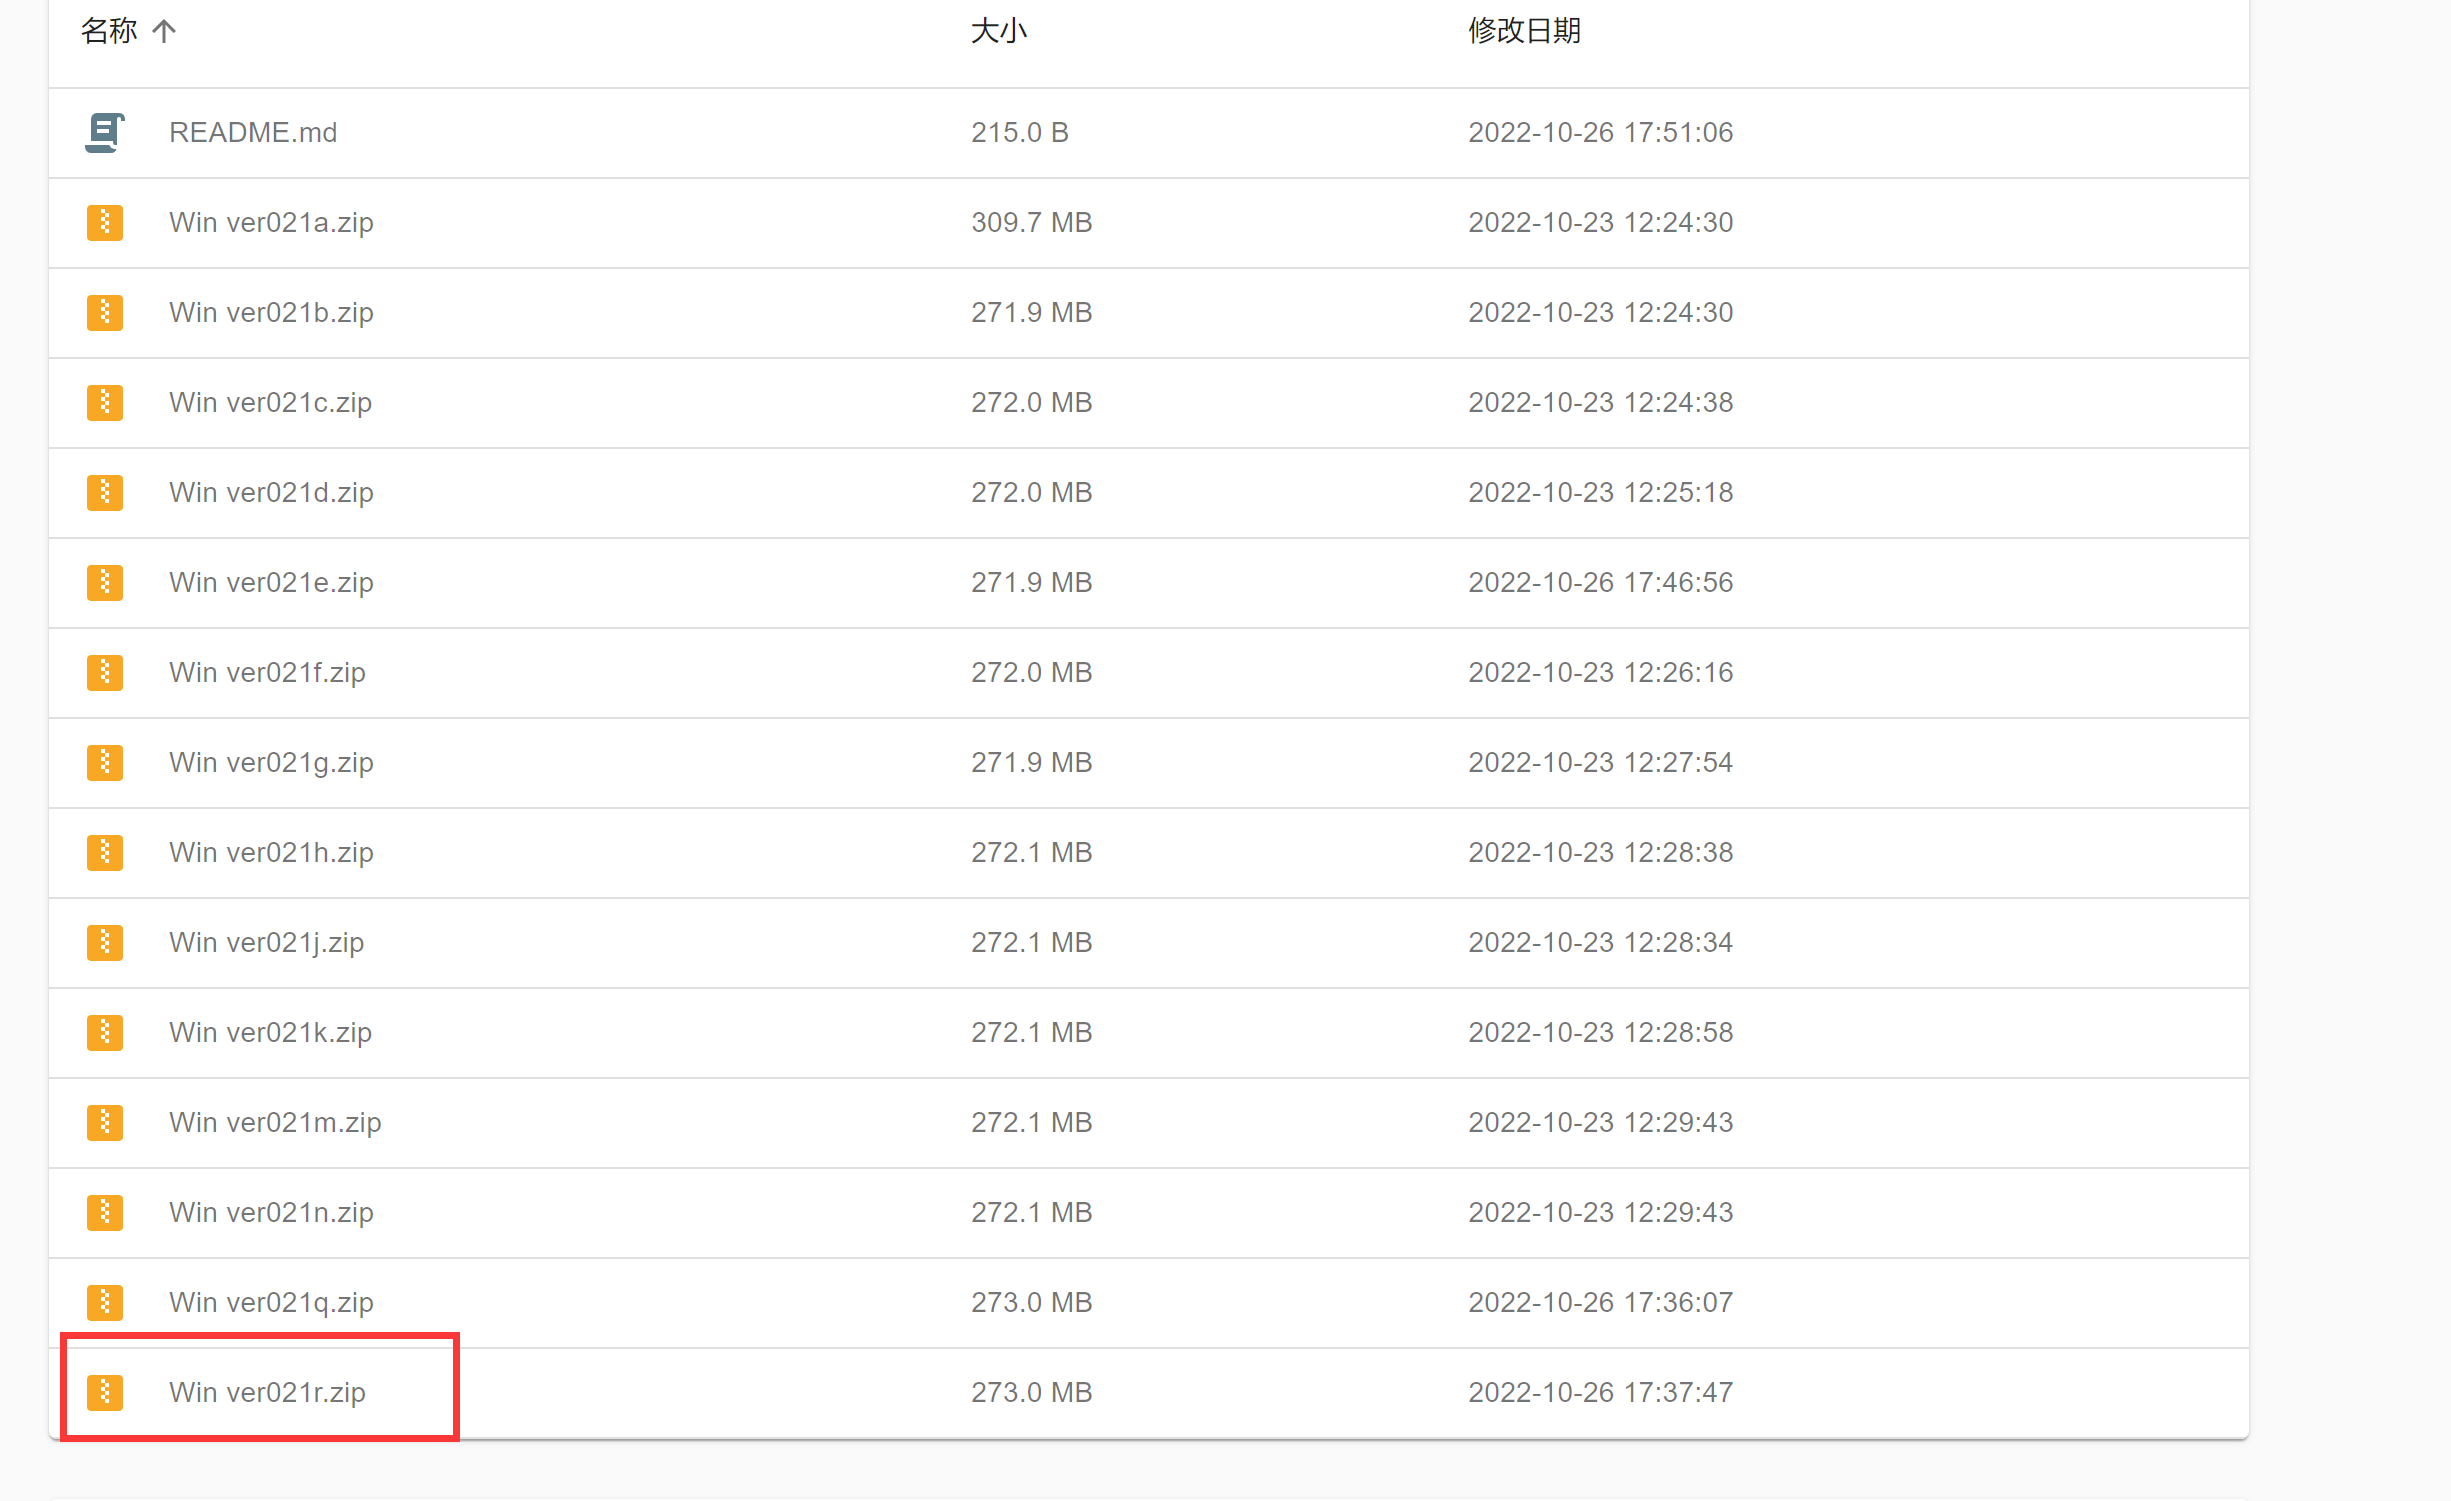The width and height of the screenshot is (2451, 1501).
Task: Click Win ver021n.zip file name
Action: (271, 1213)
